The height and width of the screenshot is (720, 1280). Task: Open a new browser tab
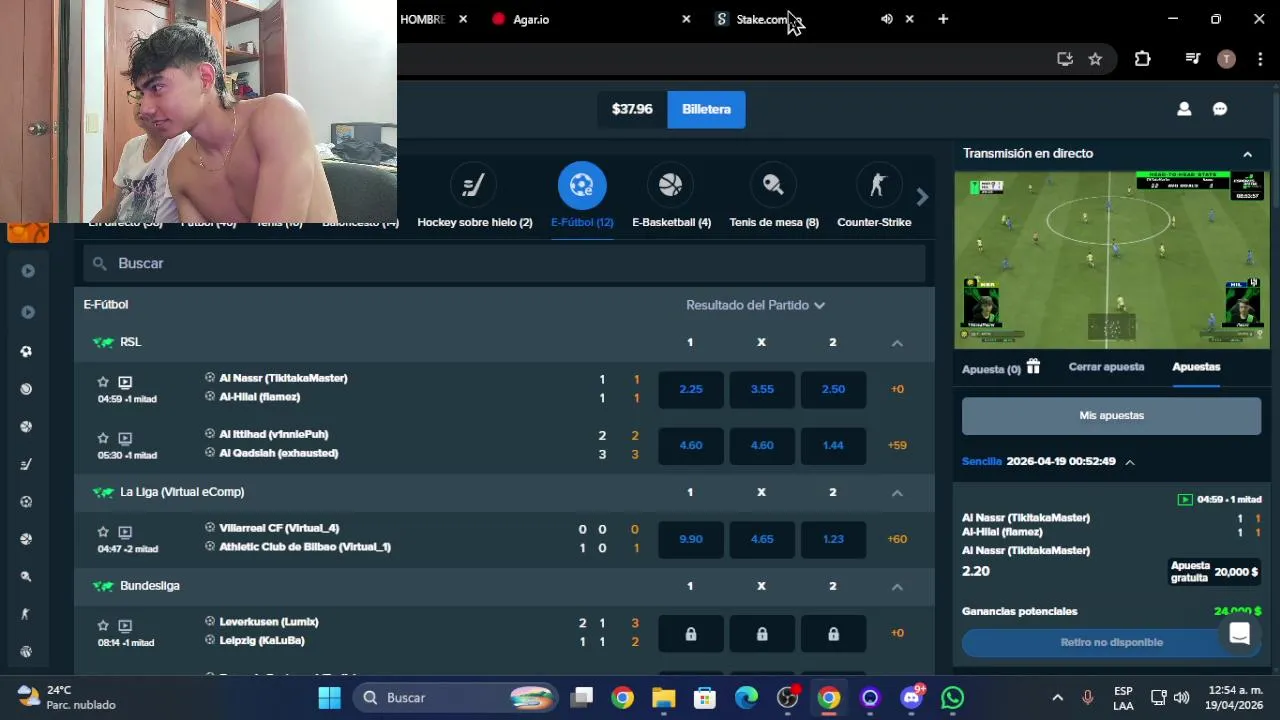[942, 19]
